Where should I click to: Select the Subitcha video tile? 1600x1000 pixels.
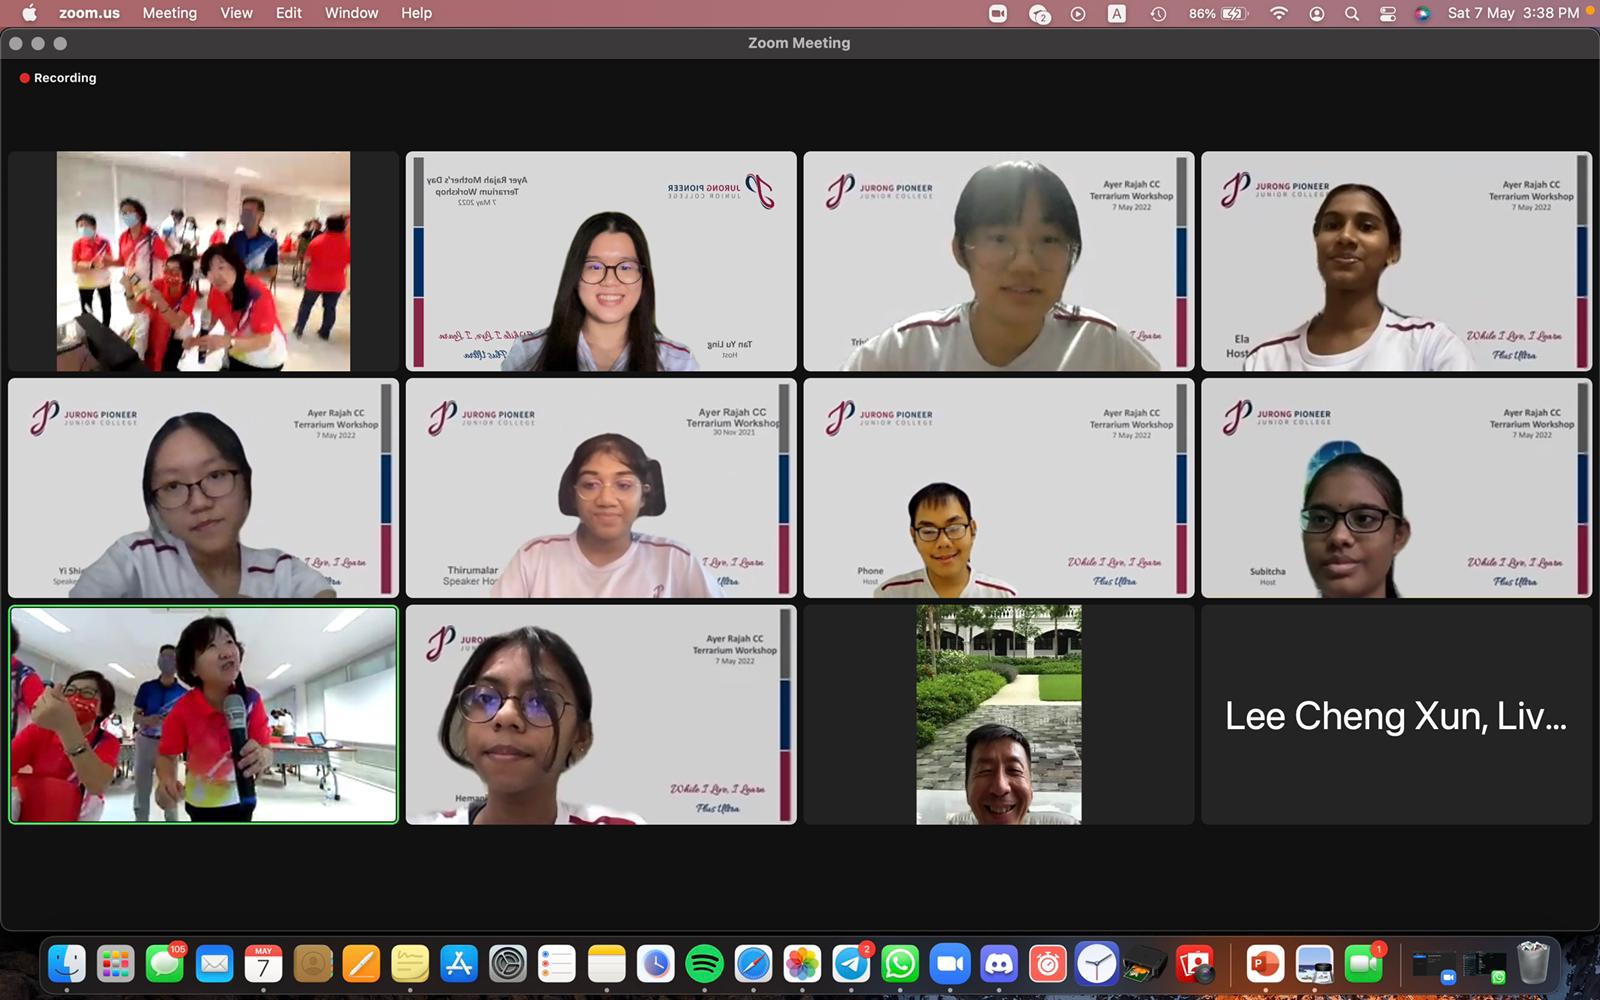tap(1396, 488)
